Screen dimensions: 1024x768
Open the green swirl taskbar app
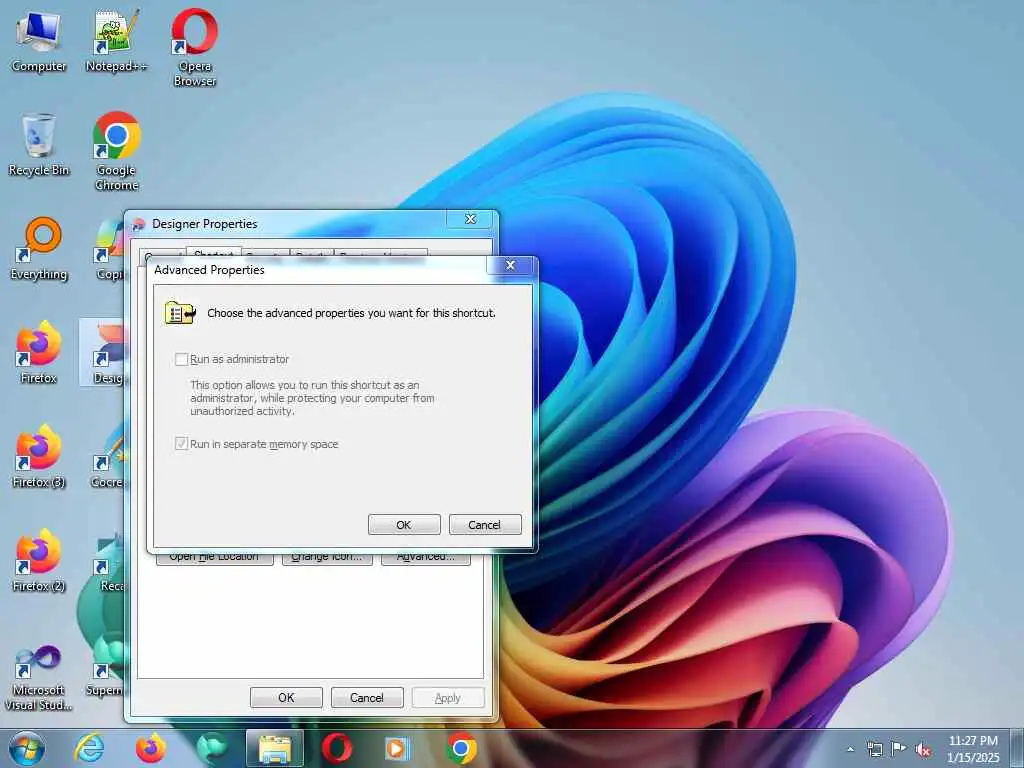(212, 748)
